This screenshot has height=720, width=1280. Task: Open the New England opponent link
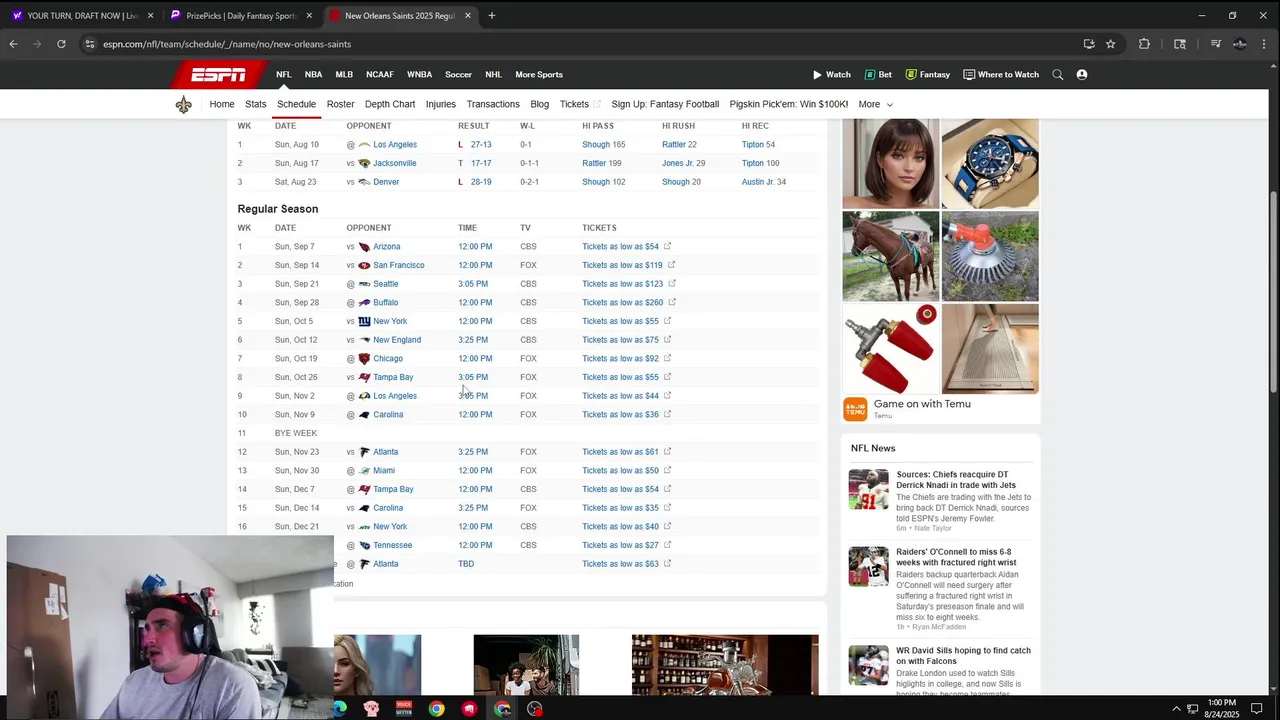tap(397, 340)
